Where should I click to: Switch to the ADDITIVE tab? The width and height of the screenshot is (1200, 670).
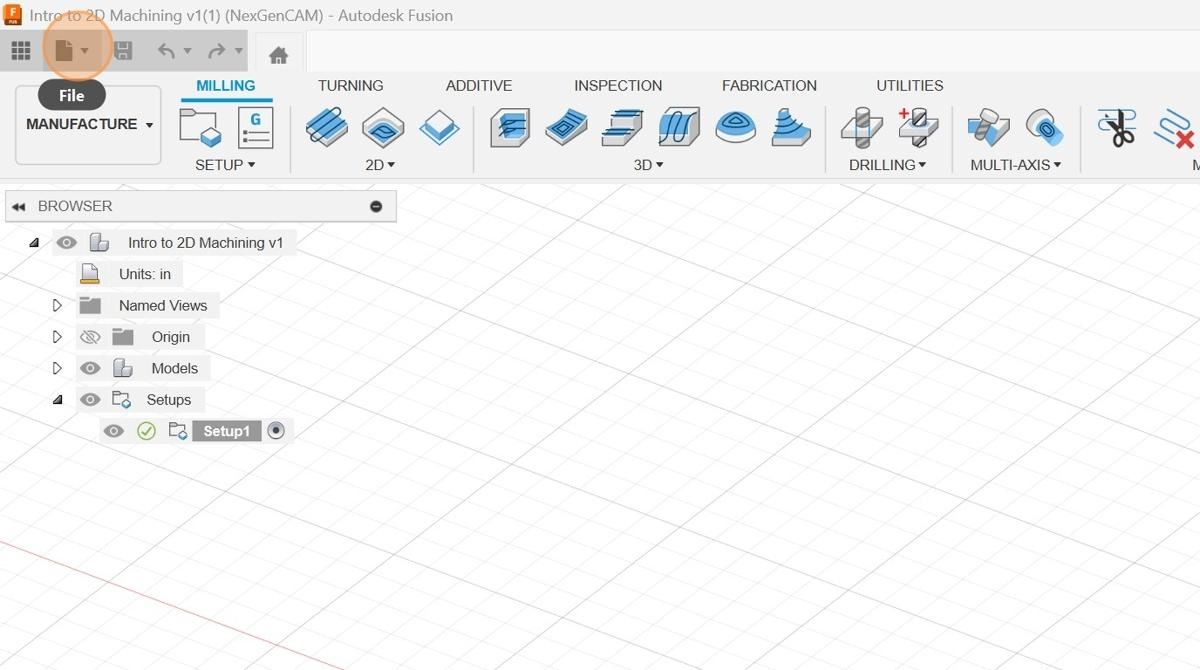479,86
